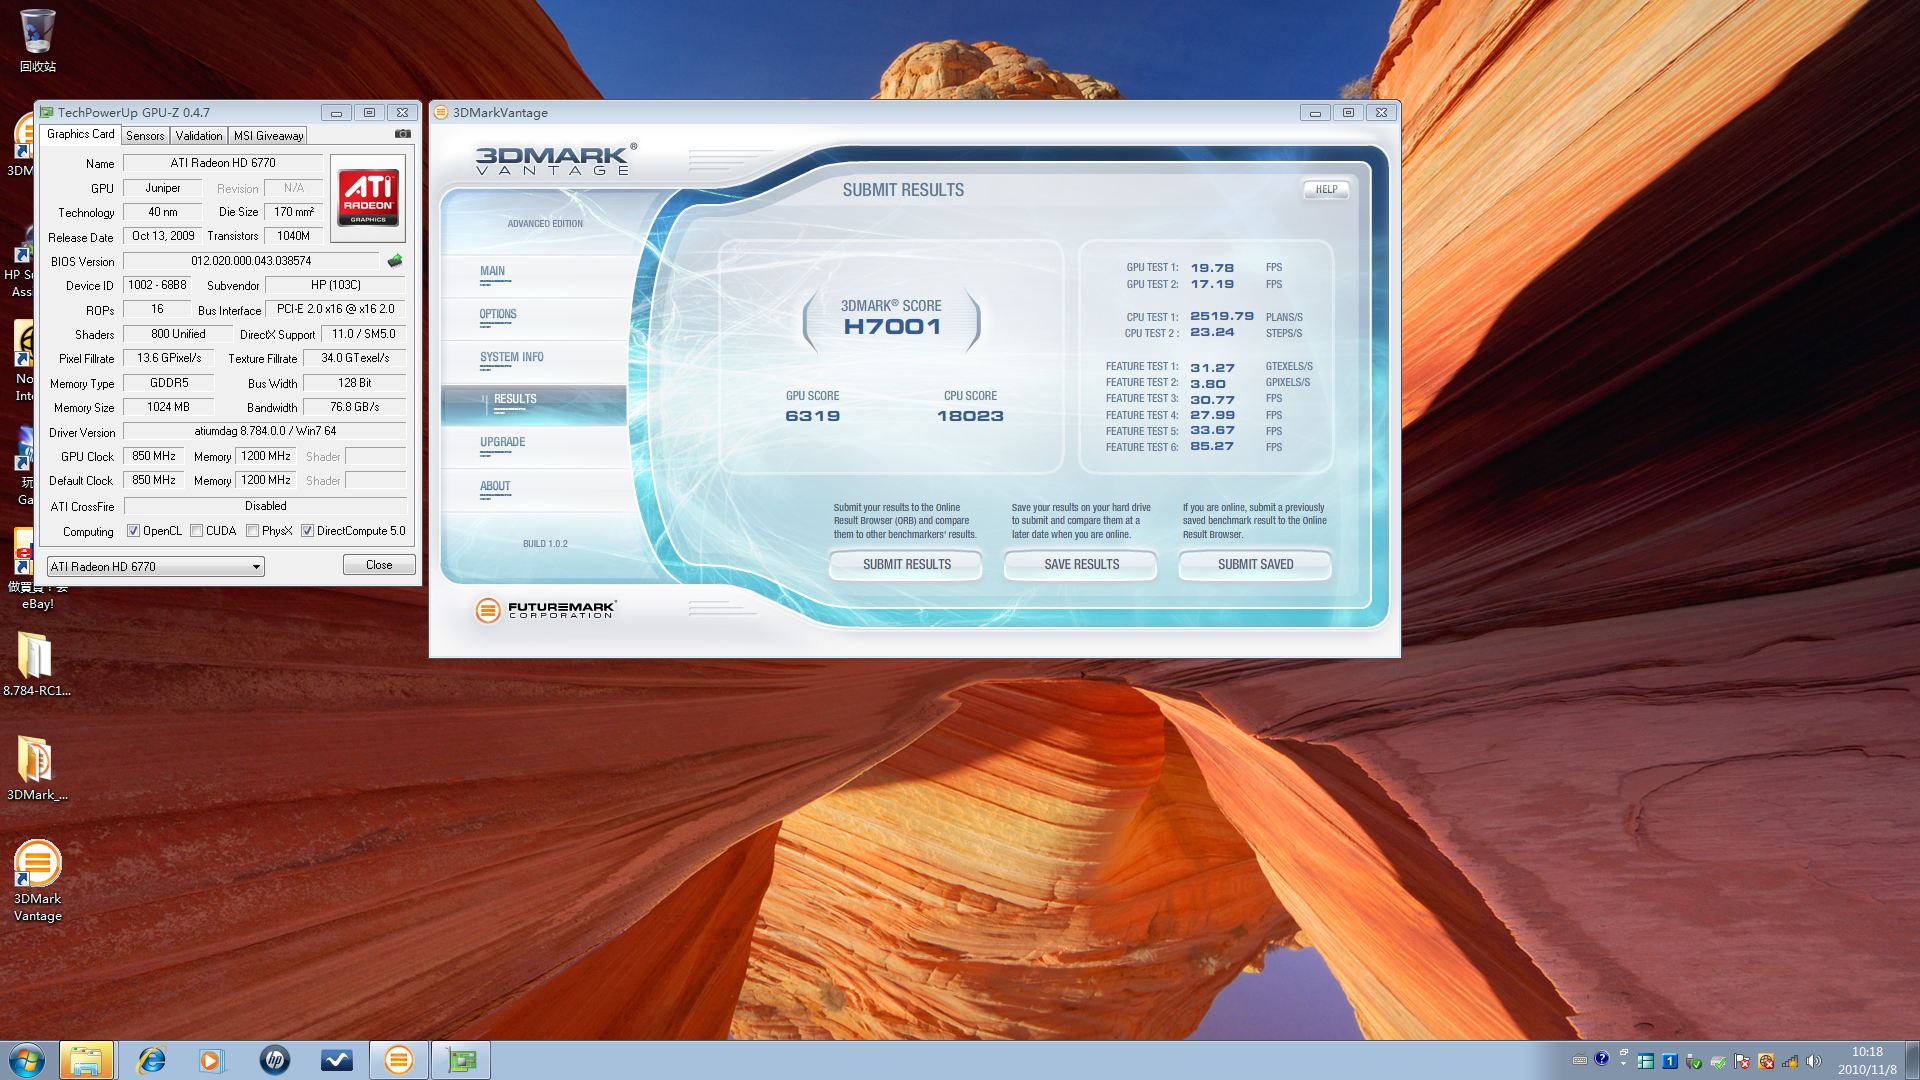This screenshot has height=1080, width=1920.
Task: Click the Feature Test 6 value 85.27
Action: (x=1212, y=447)
